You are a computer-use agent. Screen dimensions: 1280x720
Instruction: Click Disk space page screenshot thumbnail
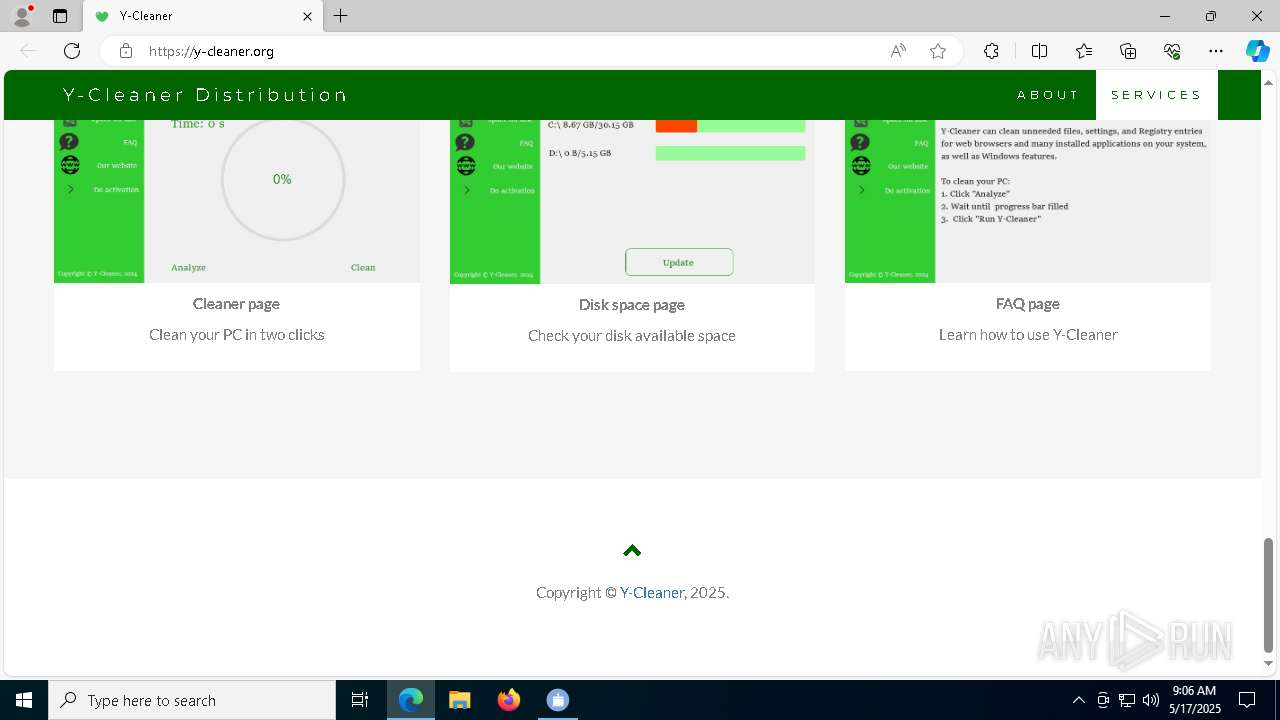[x=632, y=201]
